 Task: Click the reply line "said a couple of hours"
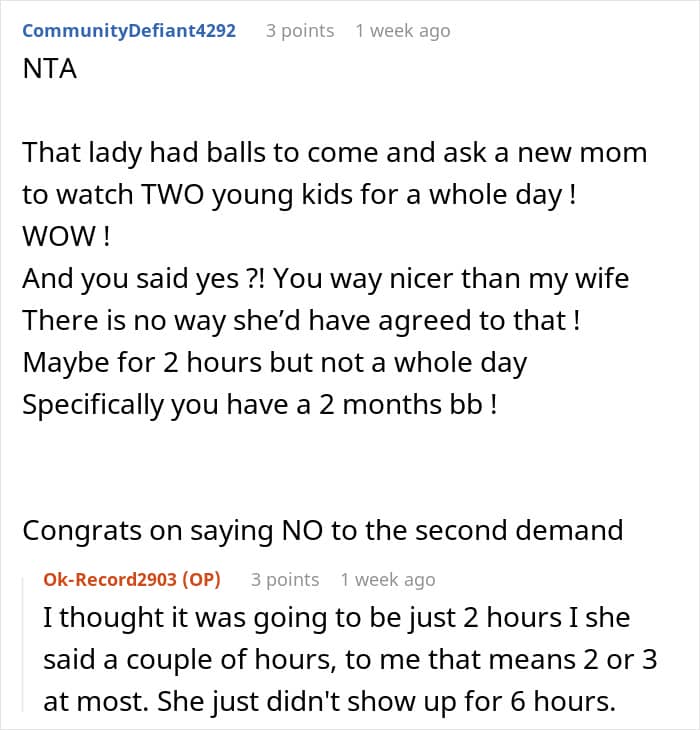[350, 660]
